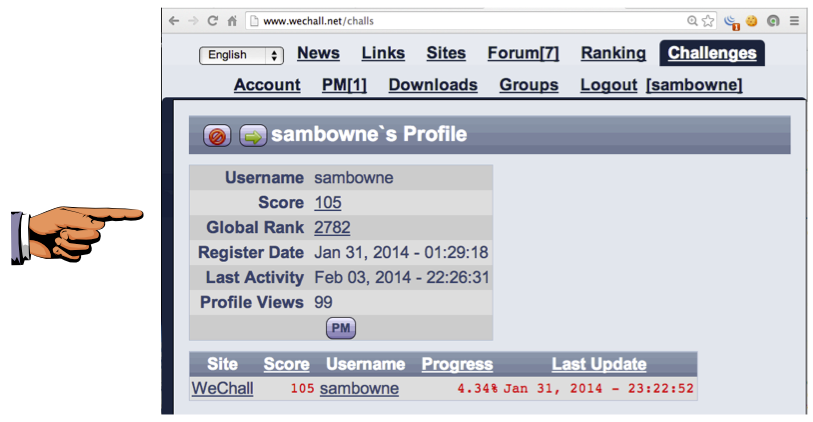813x422 pixels.
Task: Click the browser forward arrow
Action: click(x=193, y=21)
